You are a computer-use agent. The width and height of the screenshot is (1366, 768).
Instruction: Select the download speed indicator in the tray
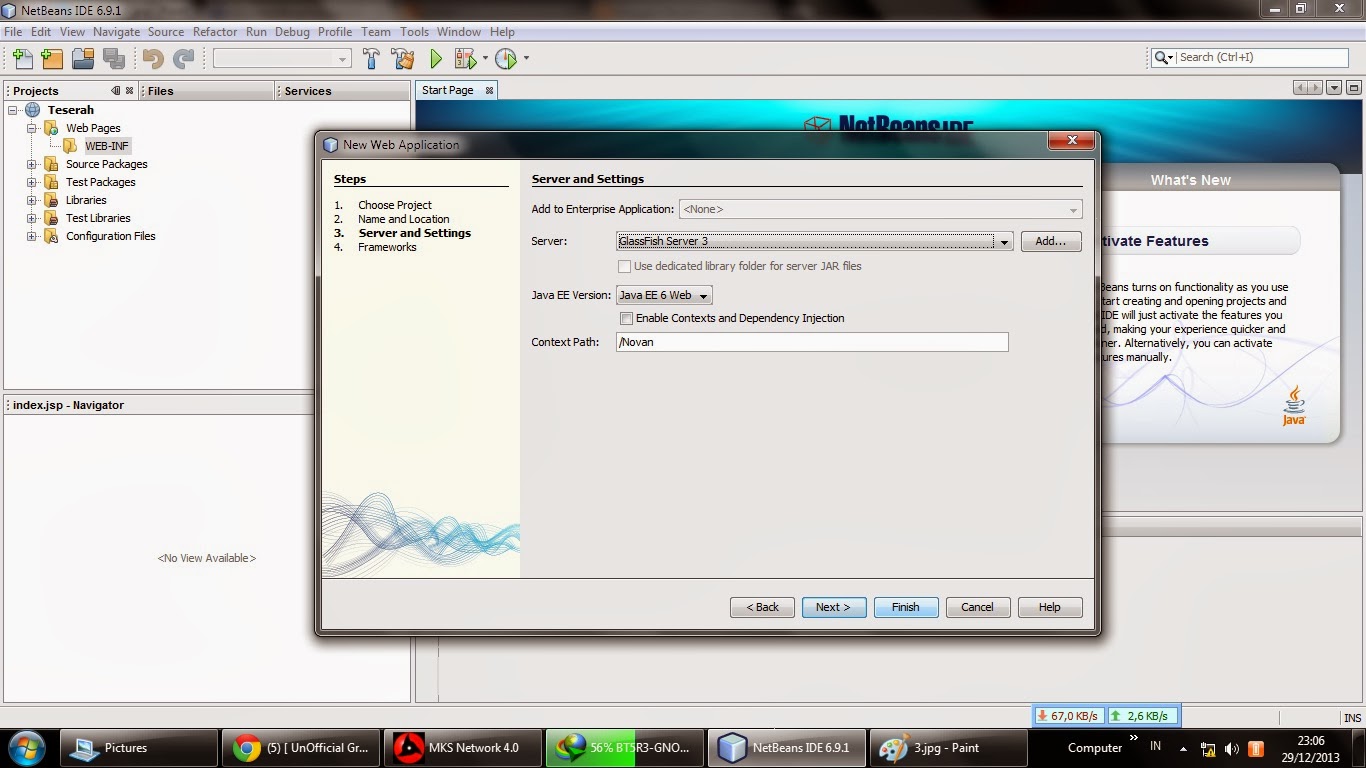coord(1068,715)
